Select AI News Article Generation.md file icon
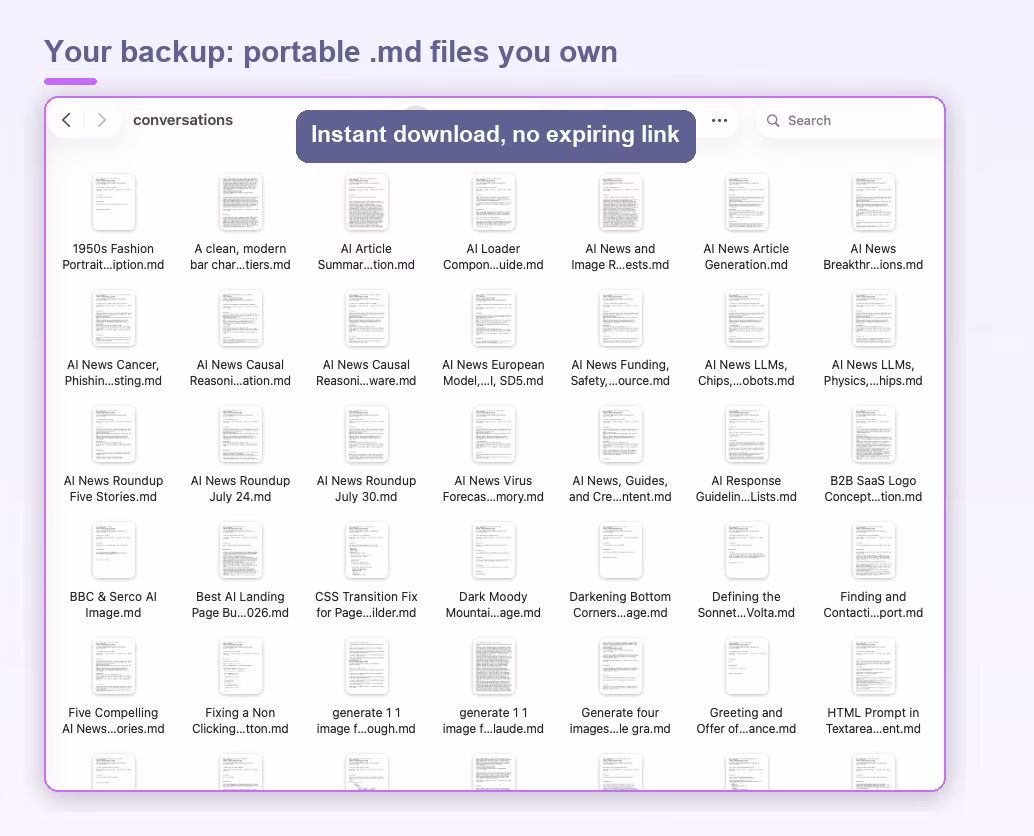 pyautogui.click(x=746, y=202)
